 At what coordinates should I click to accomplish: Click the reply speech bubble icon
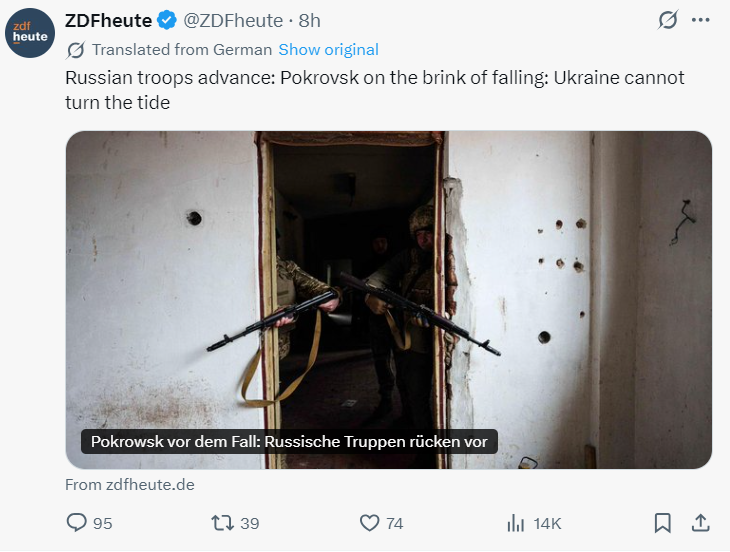(x=78, y=523)
